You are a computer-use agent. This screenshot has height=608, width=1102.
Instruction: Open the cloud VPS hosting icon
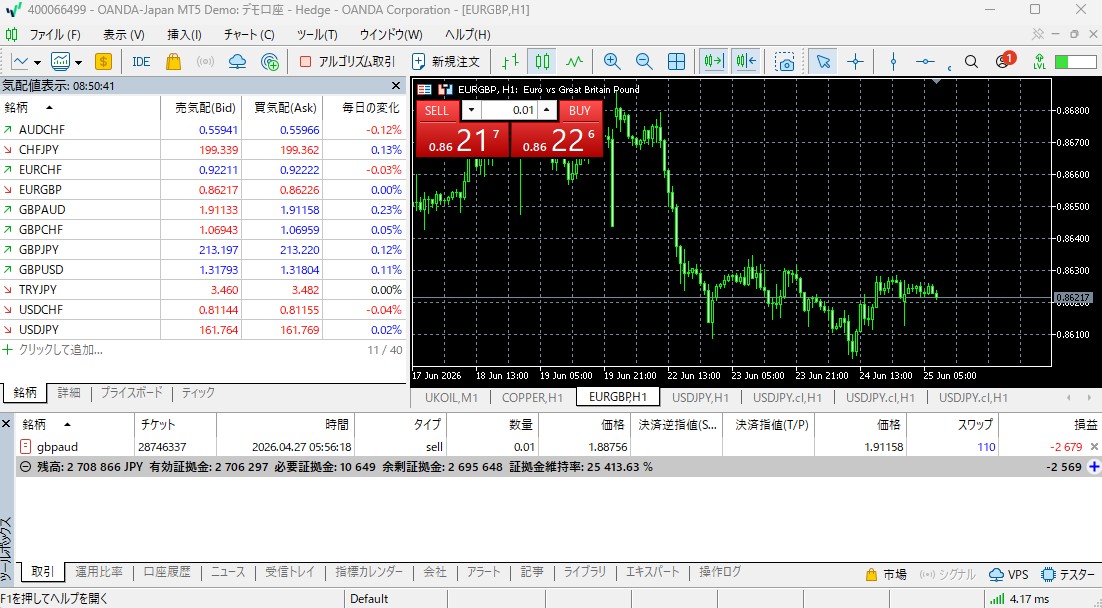pos(238,62)
